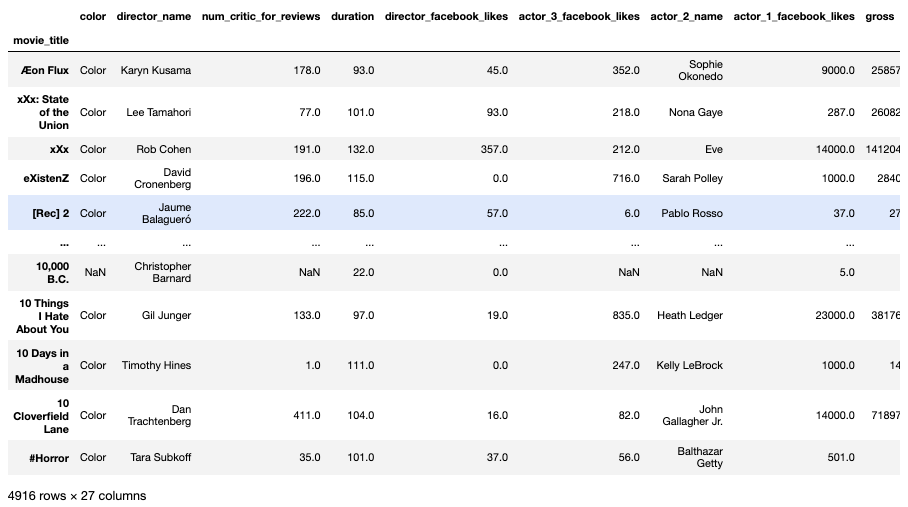Screen dimensions: 908x507
Task: Click the director_name column header
Action: click(153, 16)
